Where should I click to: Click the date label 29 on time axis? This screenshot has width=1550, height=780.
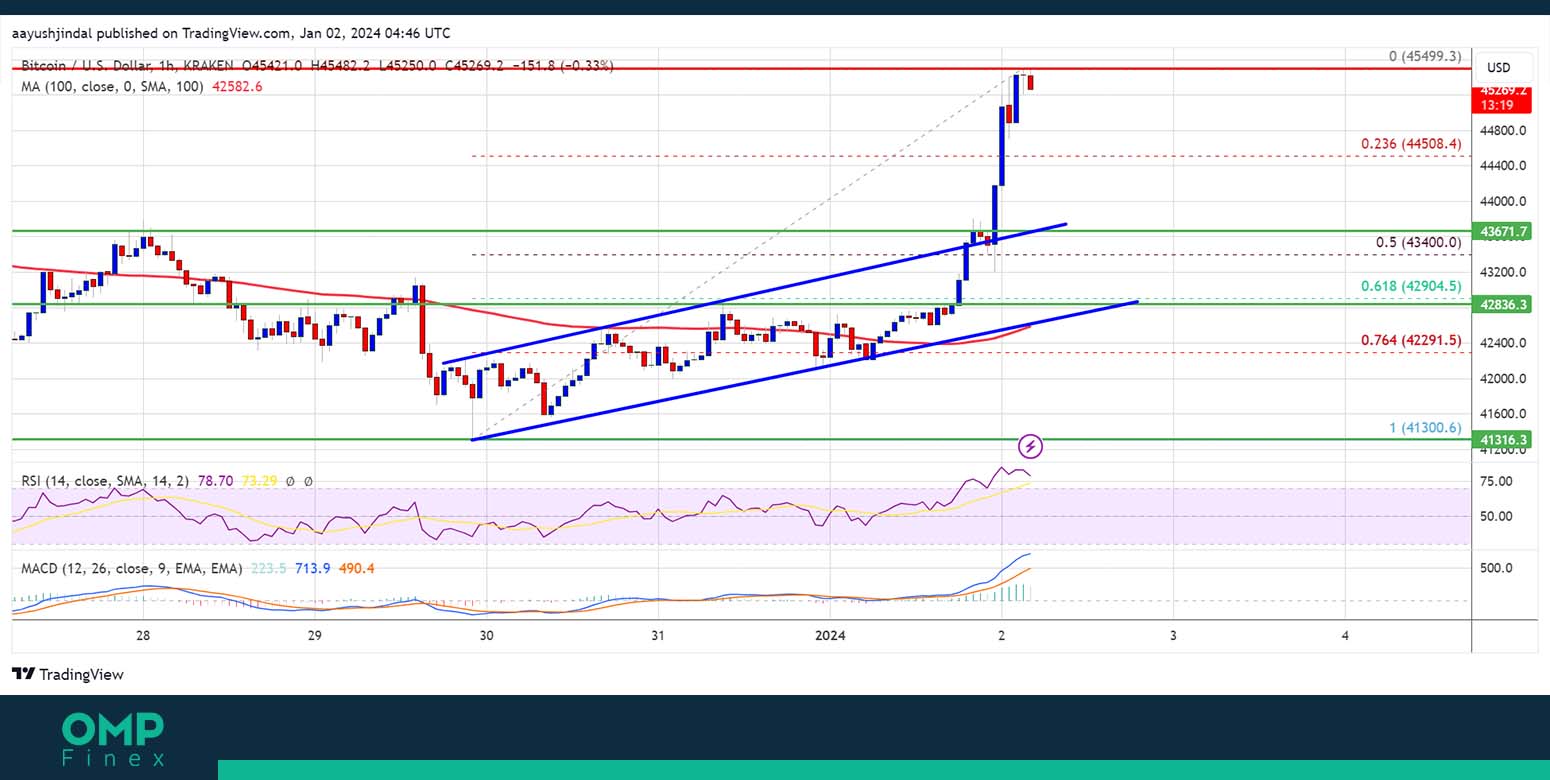[314, 635]
